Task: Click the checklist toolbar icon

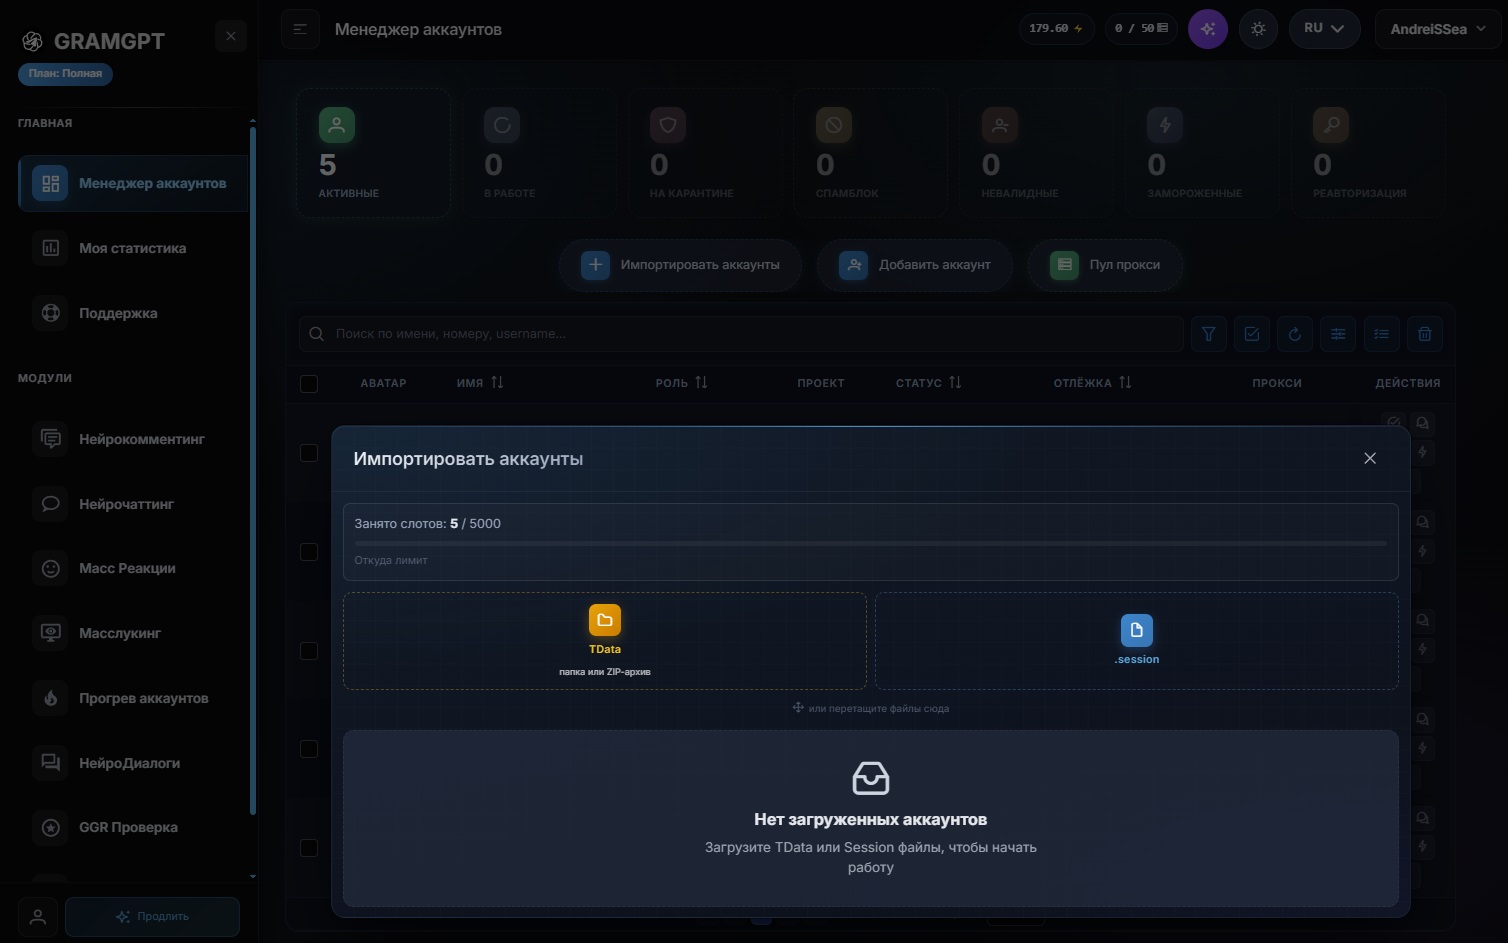Action: click(1381, 334)
